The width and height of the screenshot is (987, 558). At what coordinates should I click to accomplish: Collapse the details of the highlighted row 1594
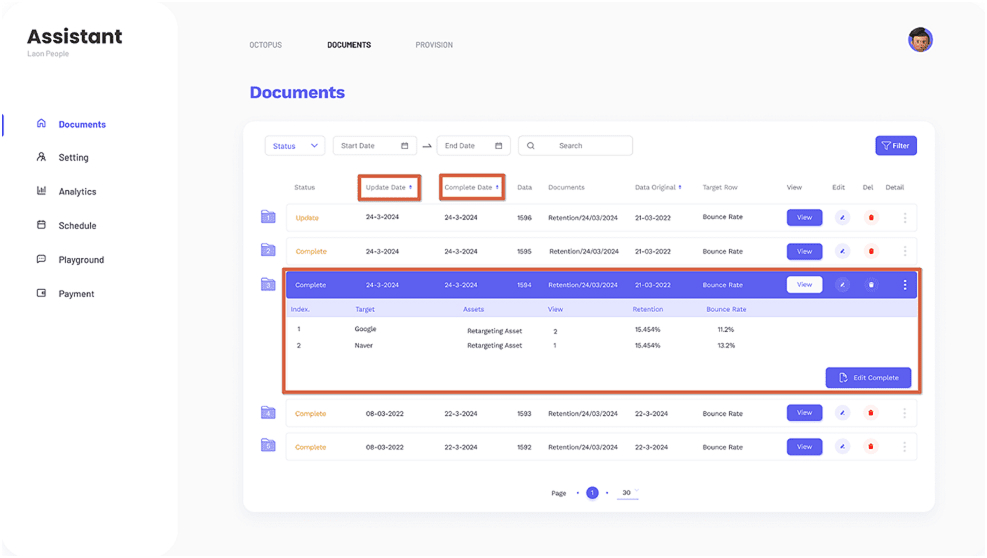905,285
